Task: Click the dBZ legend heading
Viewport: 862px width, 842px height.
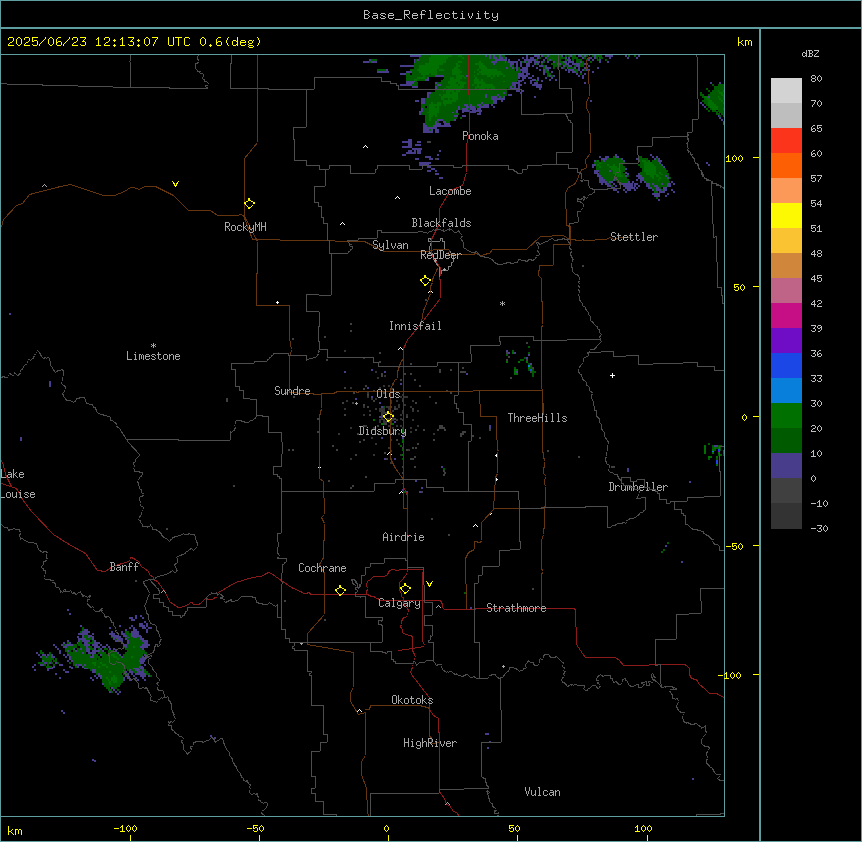Action: click(810, 53)
